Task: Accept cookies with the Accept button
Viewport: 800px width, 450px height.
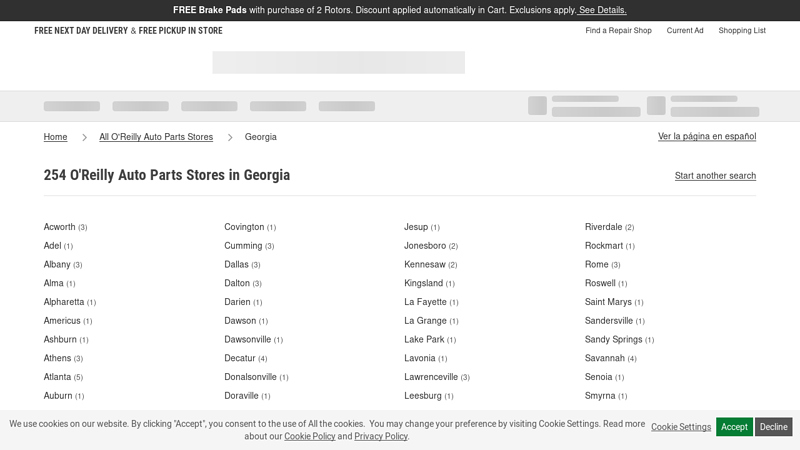Action: pyautogui.click(x=734, y=427)
